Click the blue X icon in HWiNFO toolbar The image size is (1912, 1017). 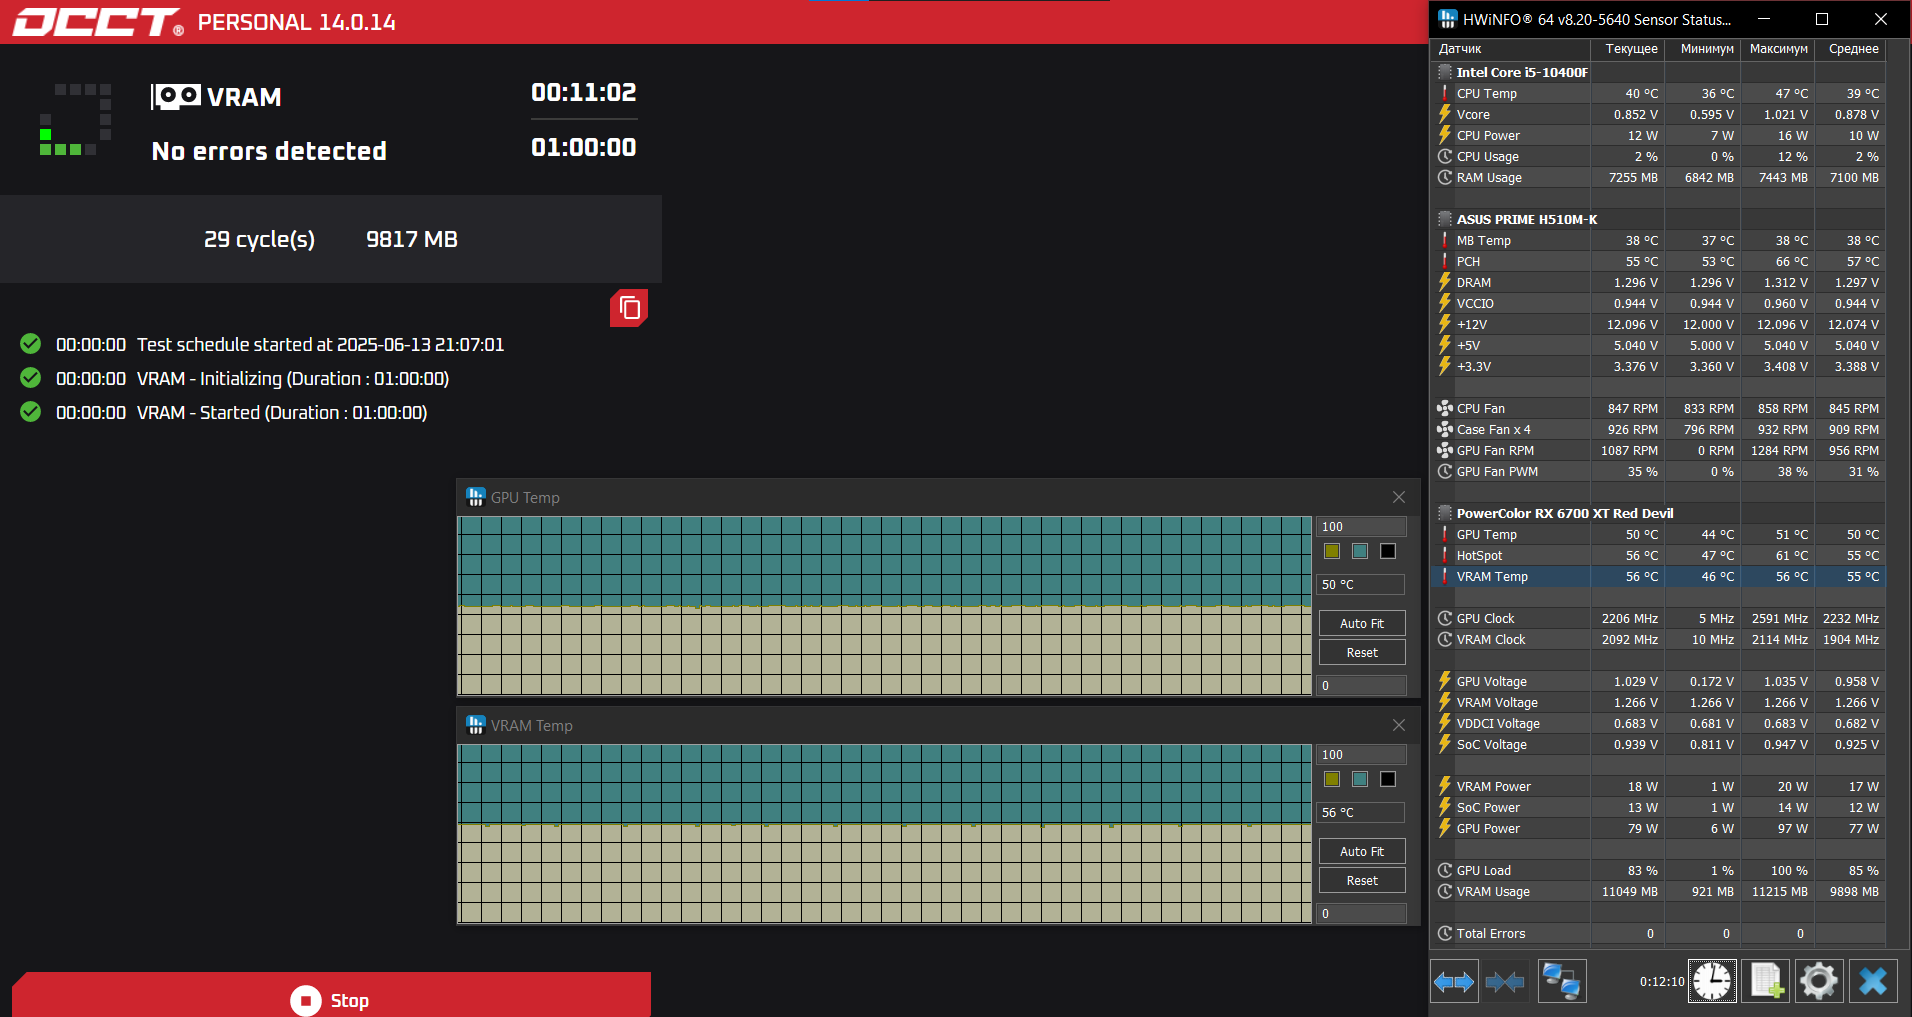[1873, 981]
